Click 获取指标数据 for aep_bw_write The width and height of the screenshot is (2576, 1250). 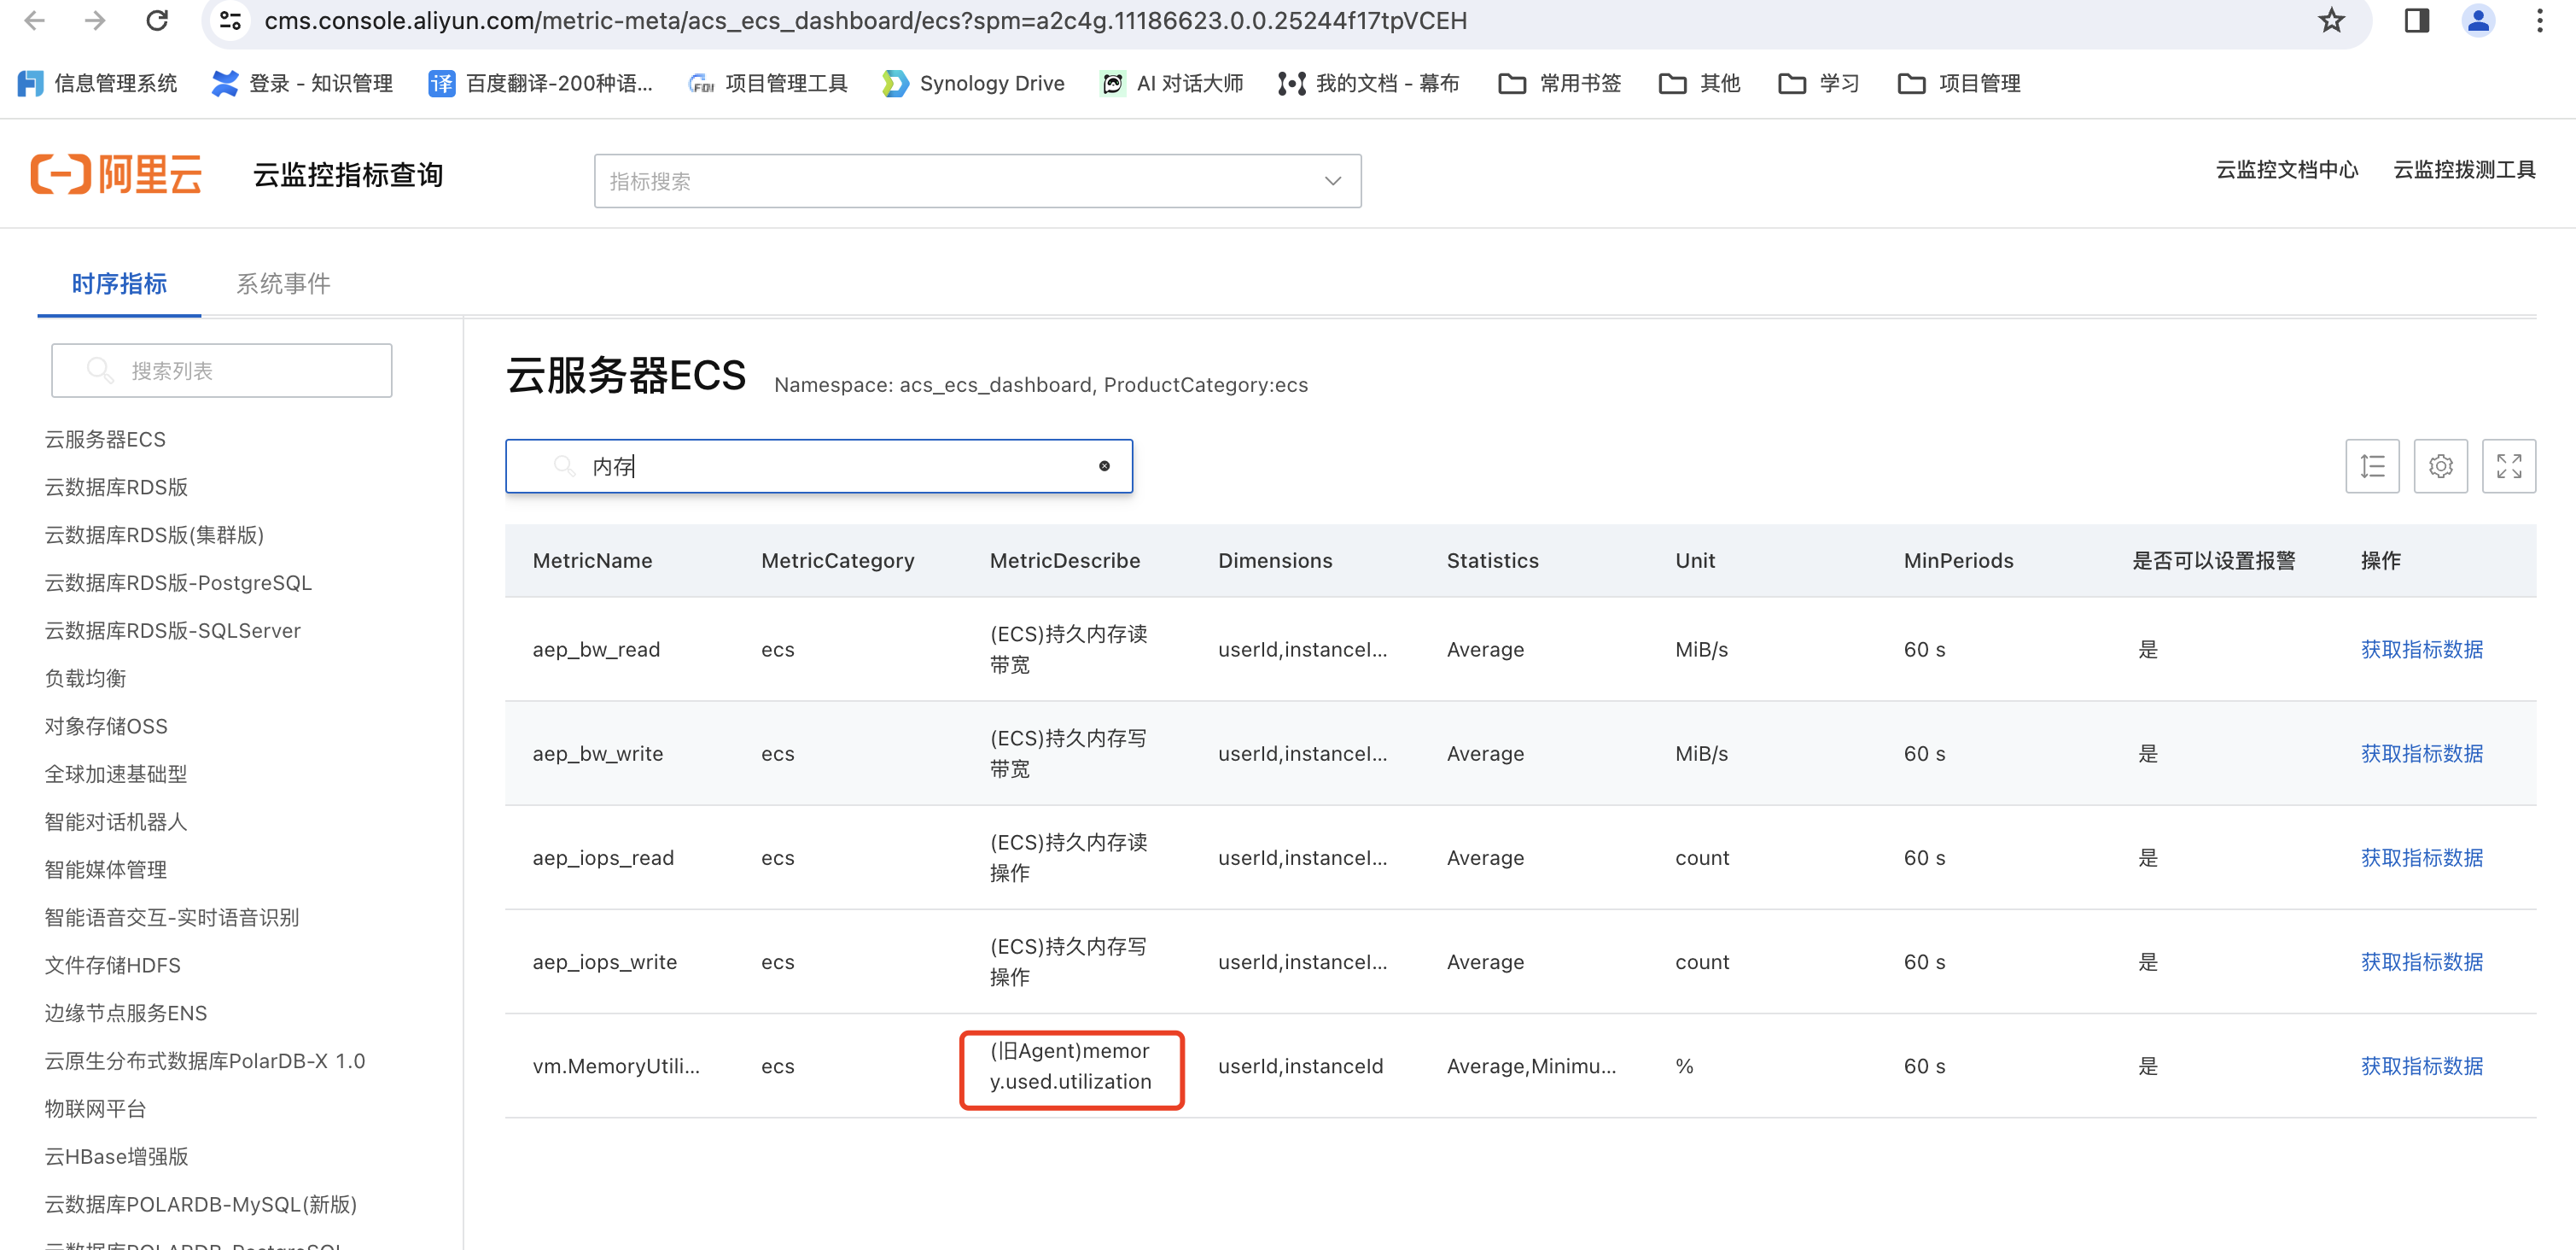tap(2421, 754)
